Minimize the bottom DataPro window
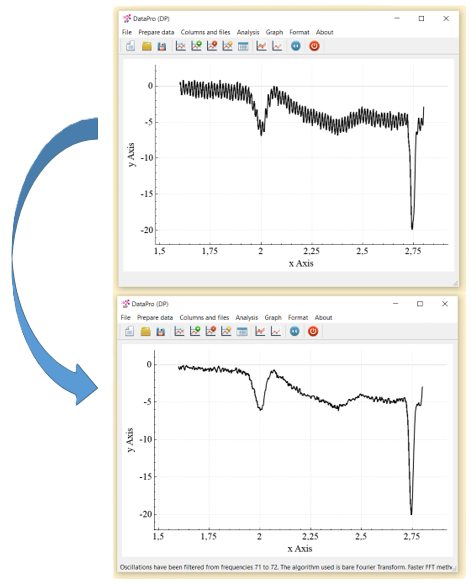The width and height of the screenshot is (473, 584). click(396, 304)
